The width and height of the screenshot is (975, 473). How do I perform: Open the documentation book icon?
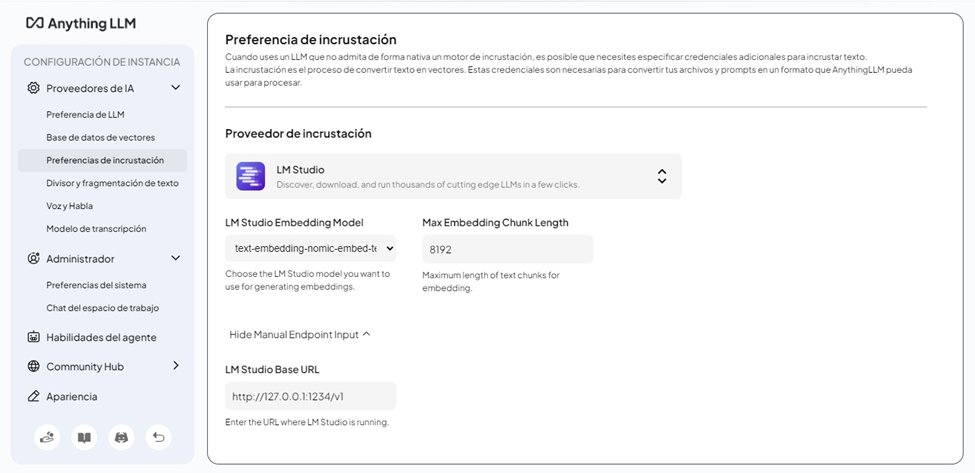click(84, 437)
